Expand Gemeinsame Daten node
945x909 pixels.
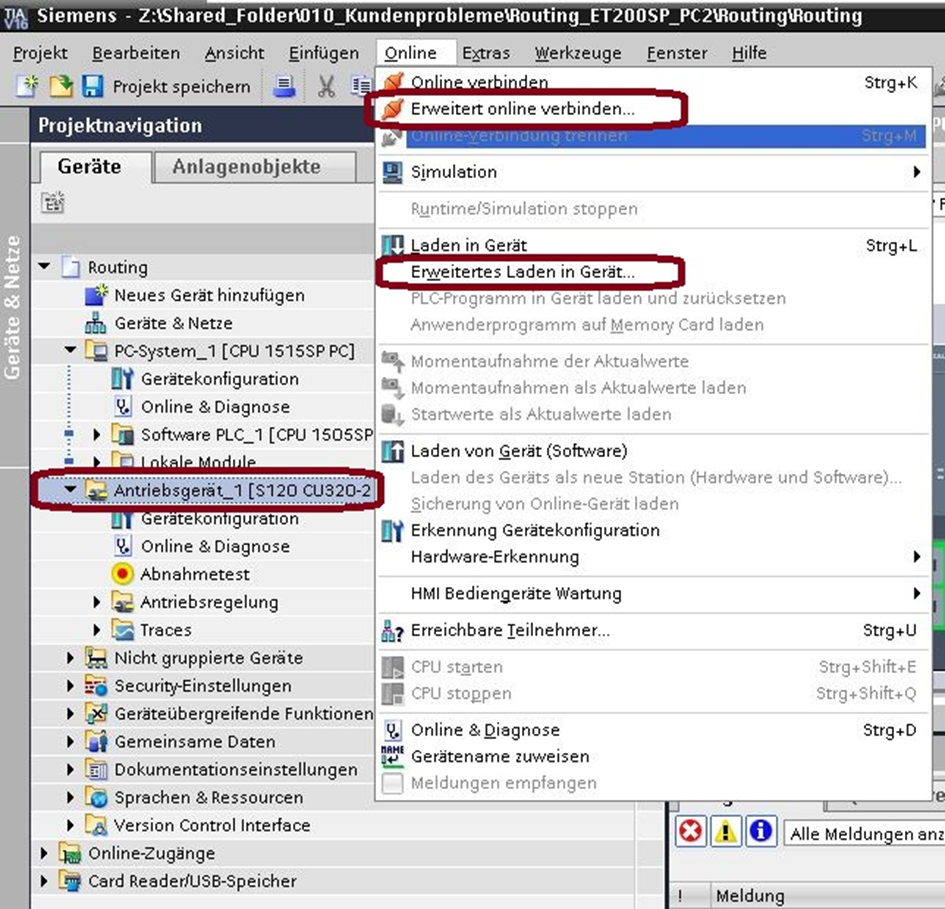[x=71, y=741]
